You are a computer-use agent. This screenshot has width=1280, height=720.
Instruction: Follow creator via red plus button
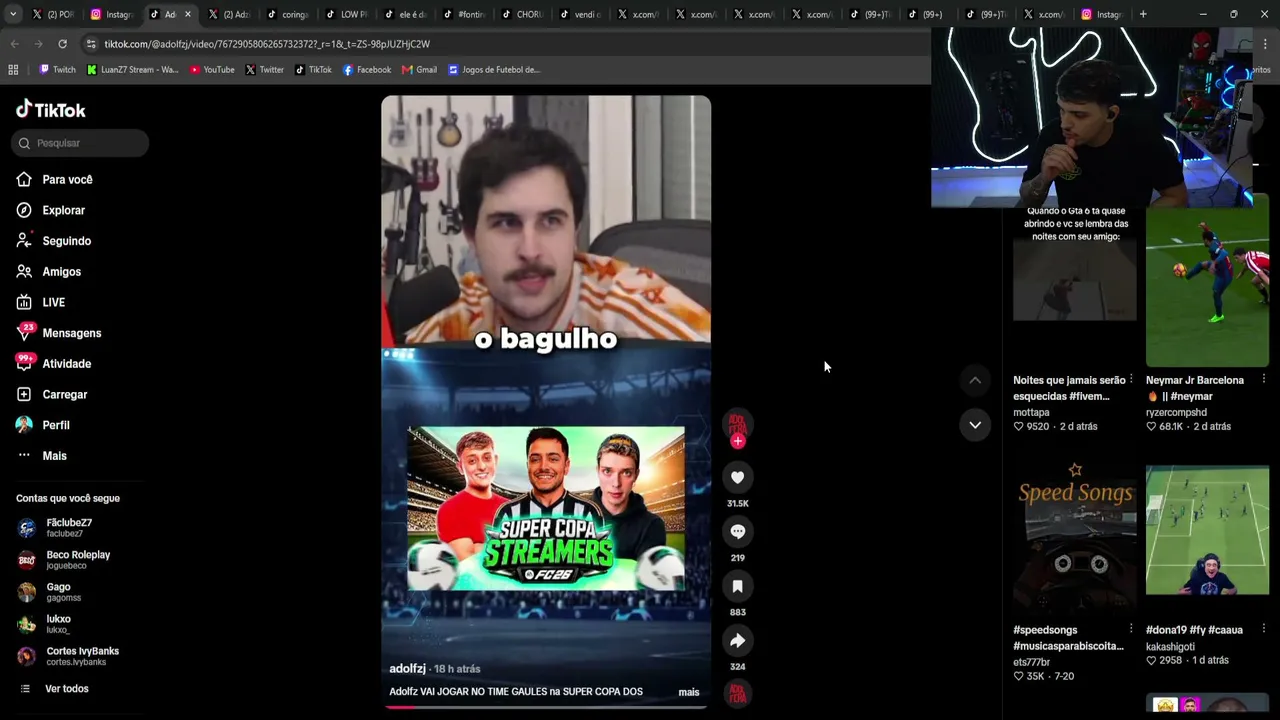point(737,441)
